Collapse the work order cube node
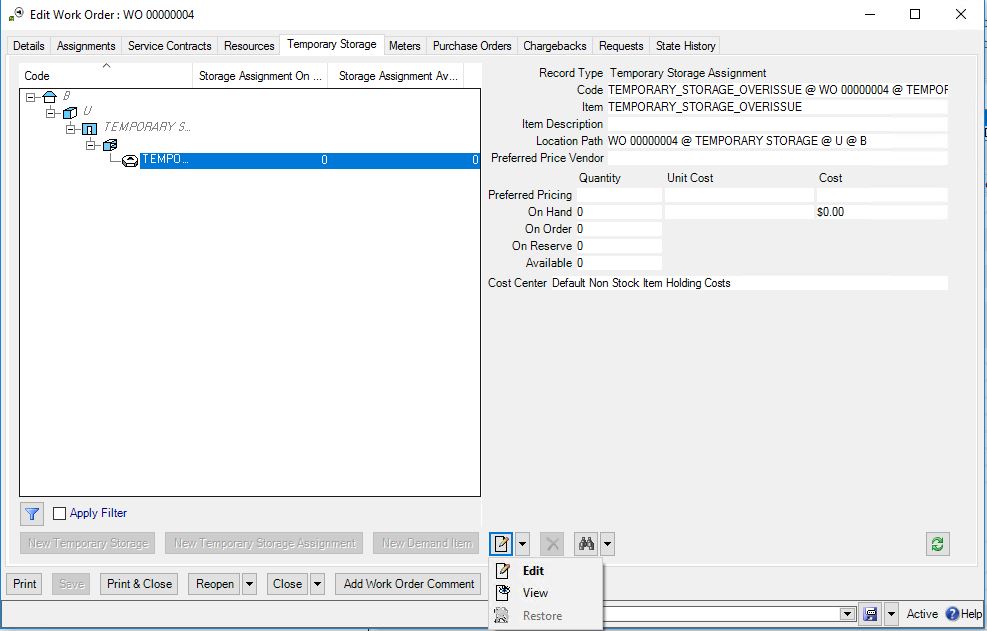 (x=91, y=145)
